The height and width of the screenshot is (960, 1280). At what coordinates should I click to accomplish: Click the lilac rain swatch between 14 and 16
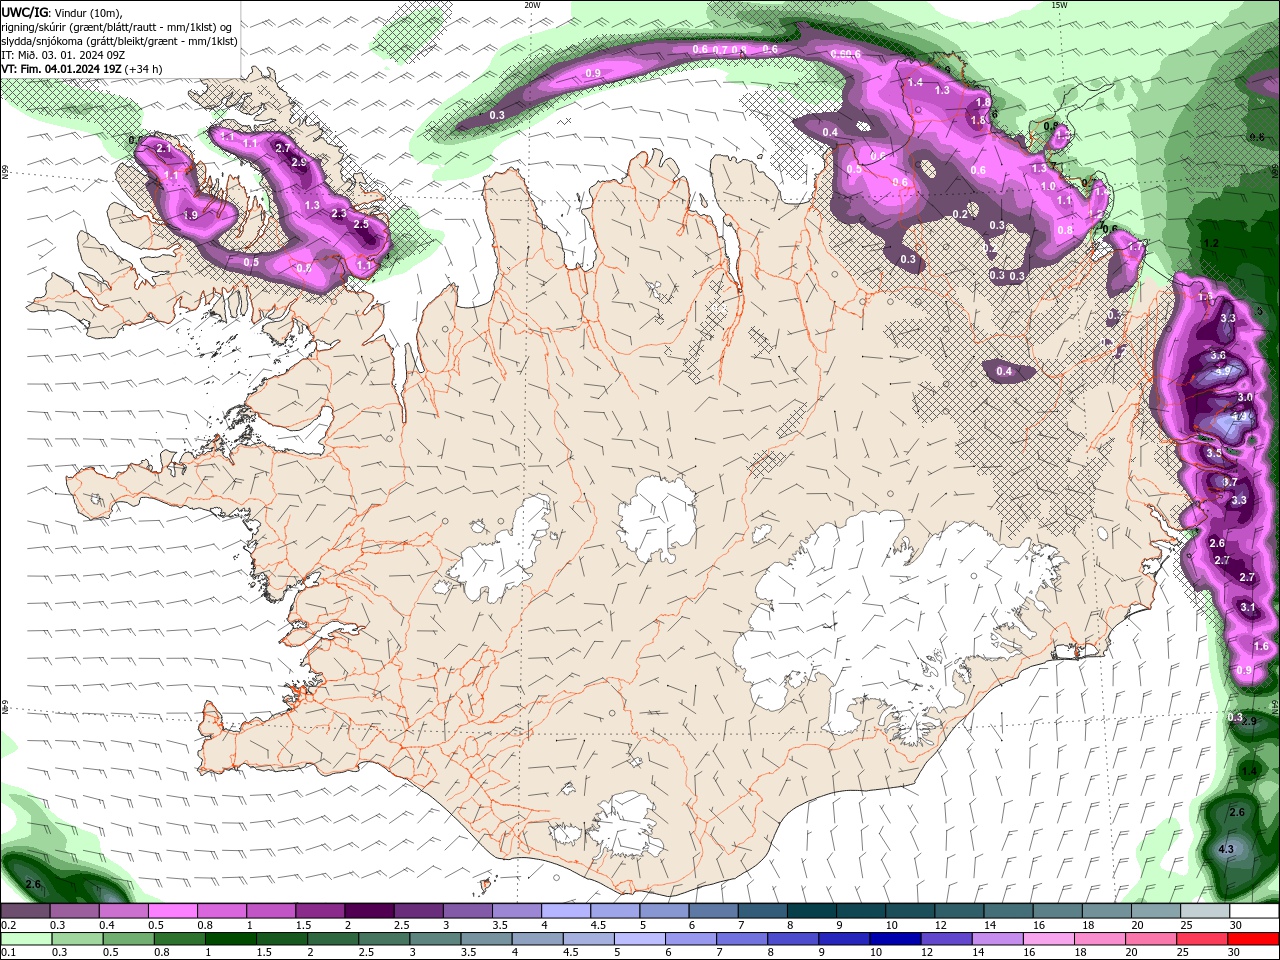[x=998, y=939]
